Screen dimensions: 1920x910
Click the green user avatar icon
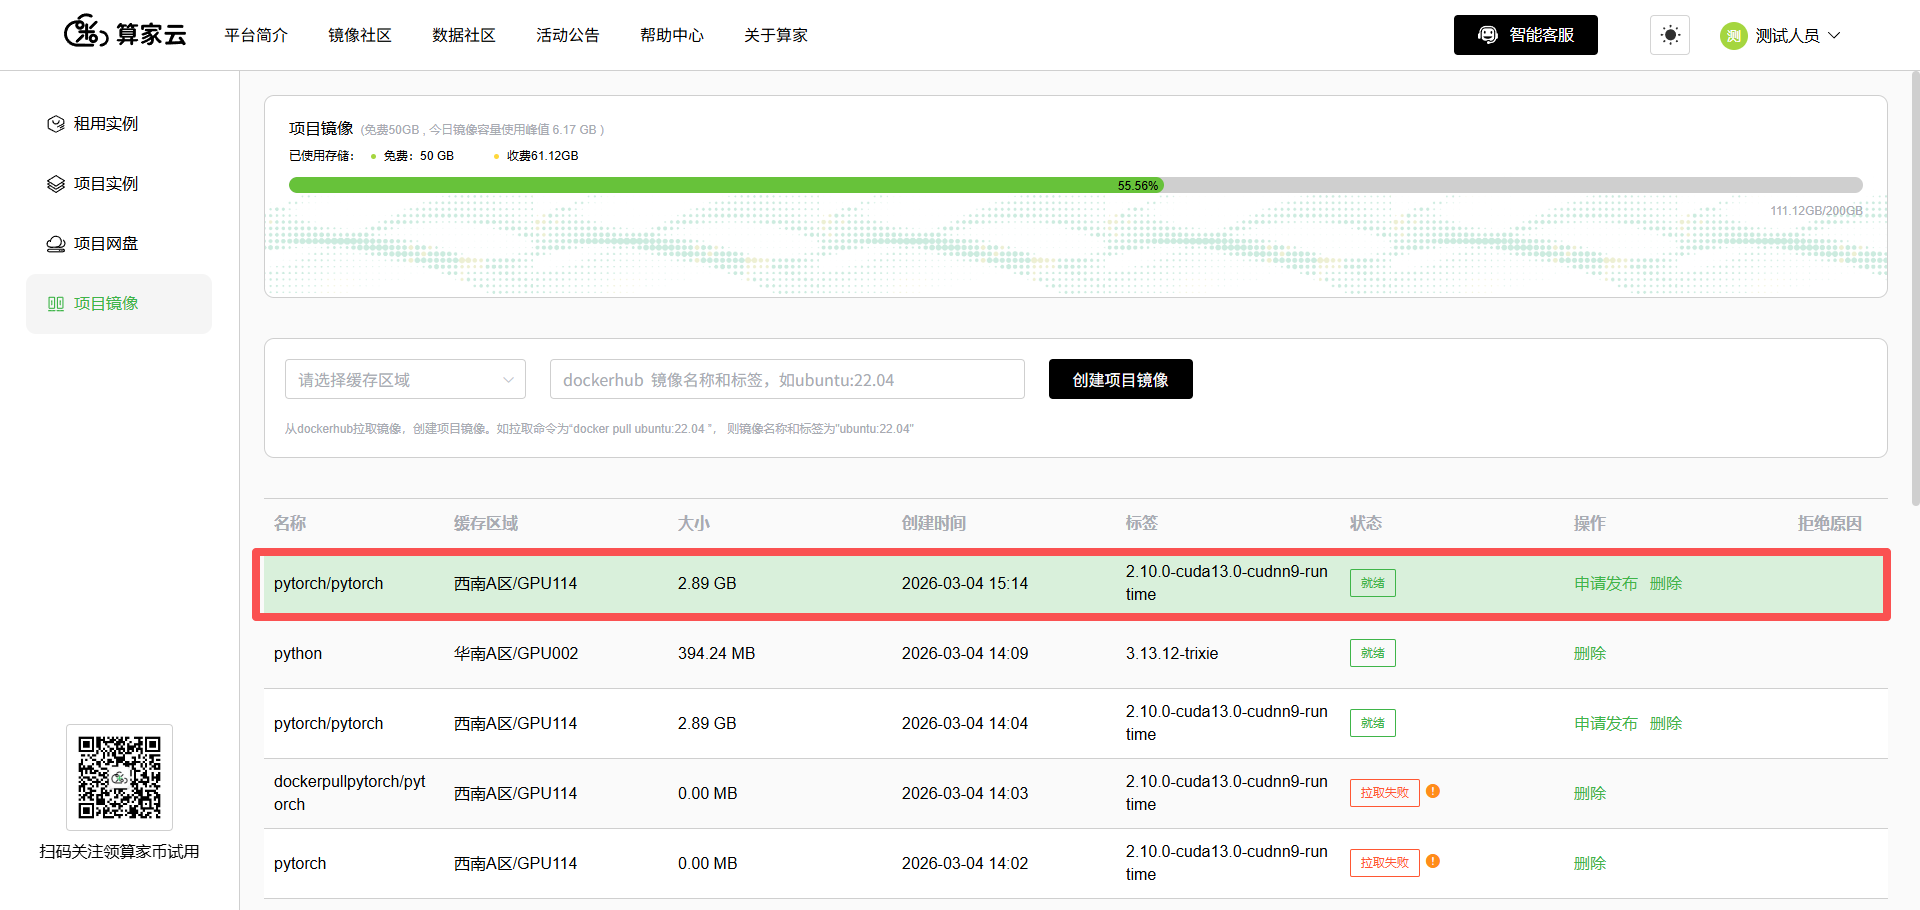click(1734, 36)
